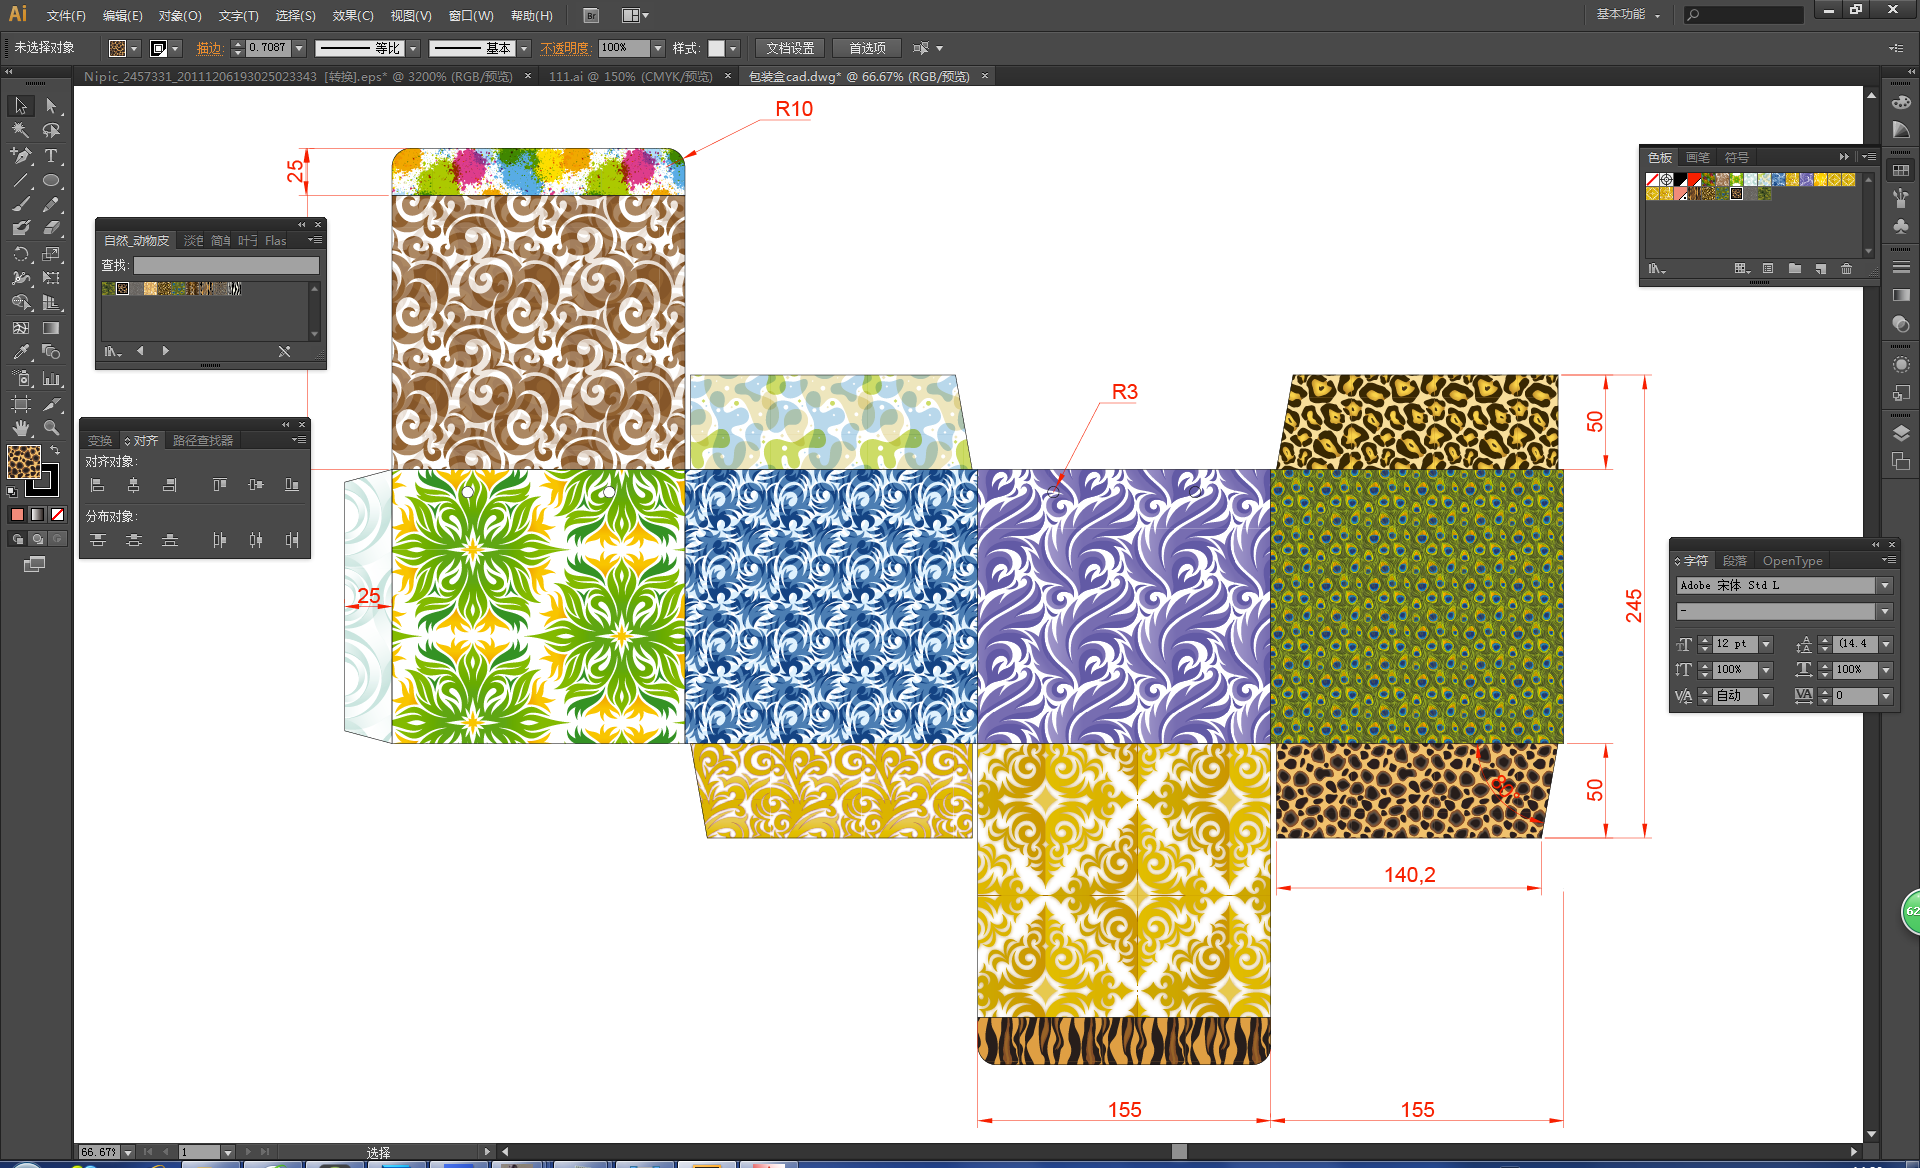Click horizontal align left icon
1920x1168 pixels.
tap(97, 485)
